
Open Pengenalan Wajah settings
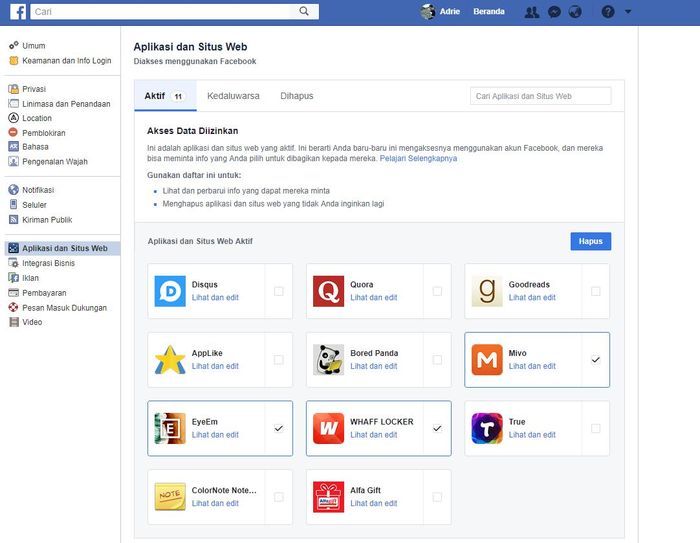pyautogui.click(x=55, y=161)
